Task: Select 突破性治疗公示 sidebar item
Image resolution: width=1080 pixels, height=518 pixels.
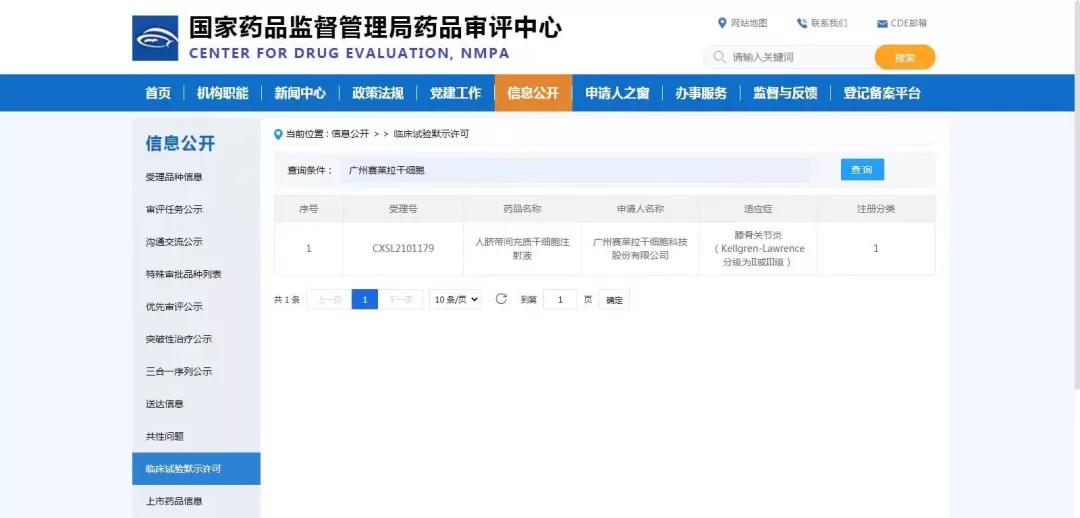Action: (x=178, y=339)
